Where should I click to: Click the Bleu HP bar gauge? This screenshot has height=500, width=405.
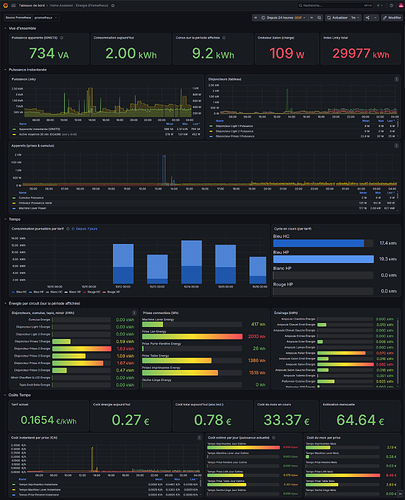tap(323, 259)
